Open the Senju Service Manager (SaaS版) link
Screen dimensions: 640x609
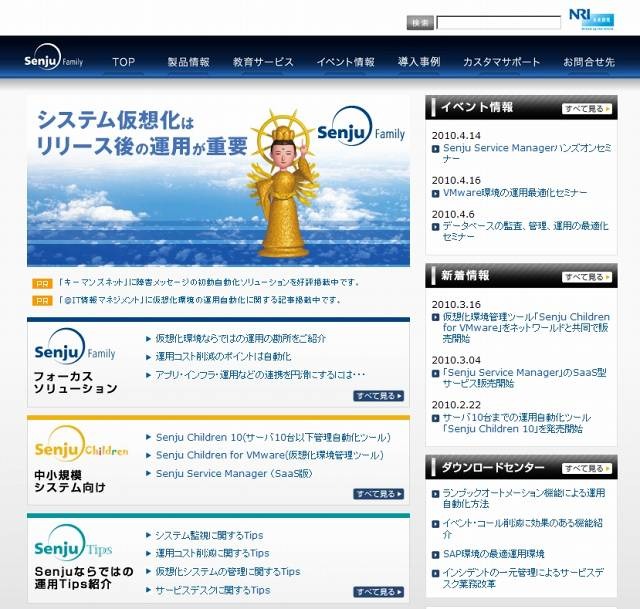[234, 473]
